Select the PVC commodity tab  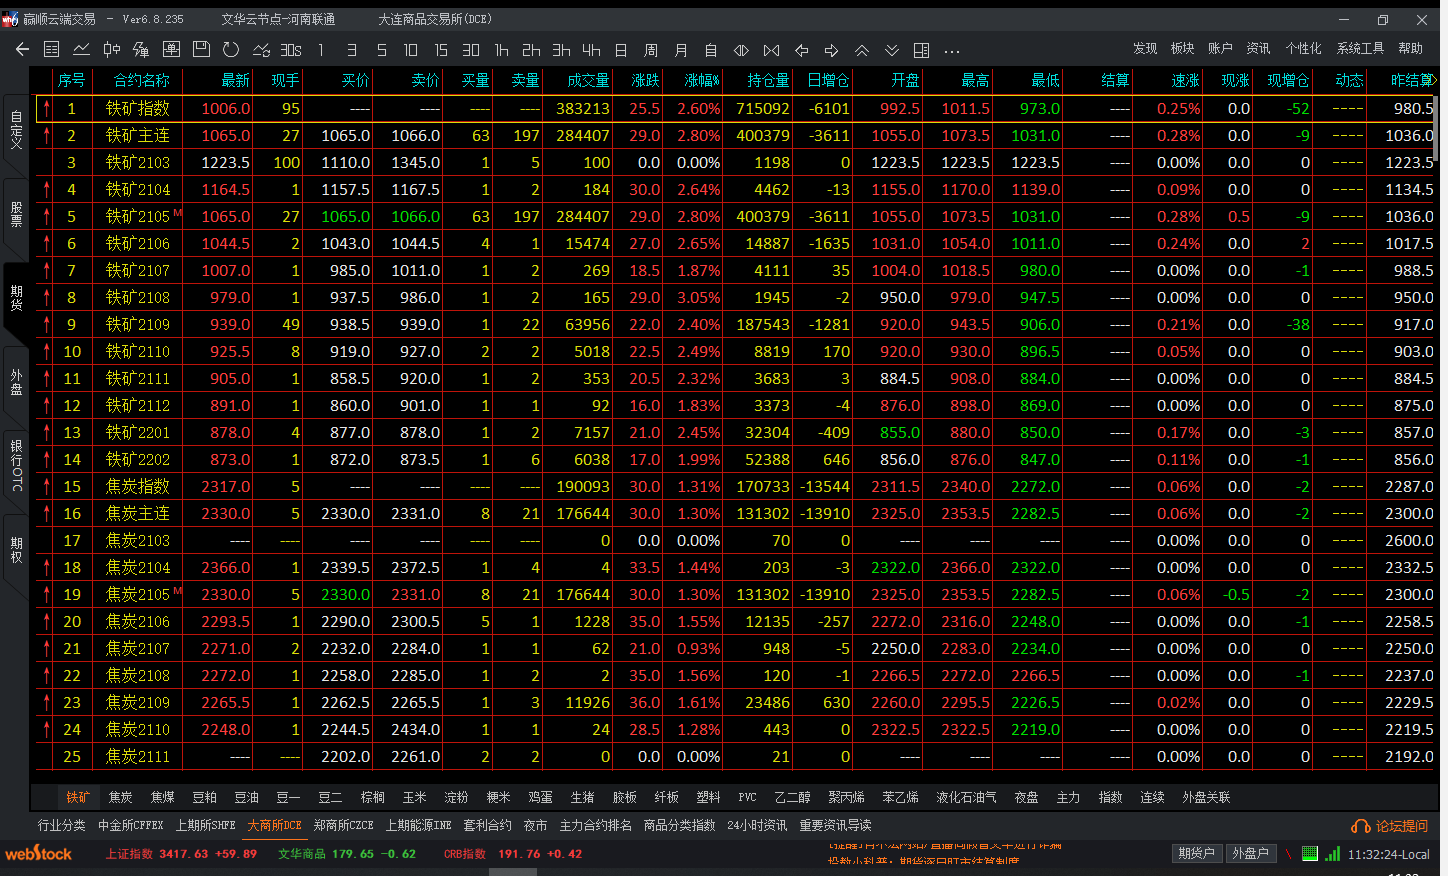pos(747,797)
